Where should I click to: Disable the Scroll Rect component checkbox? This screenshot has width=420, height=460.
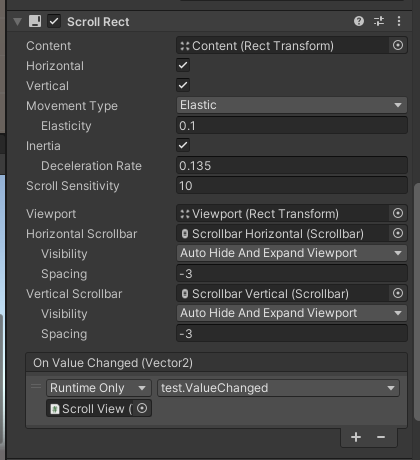[54, 21]
